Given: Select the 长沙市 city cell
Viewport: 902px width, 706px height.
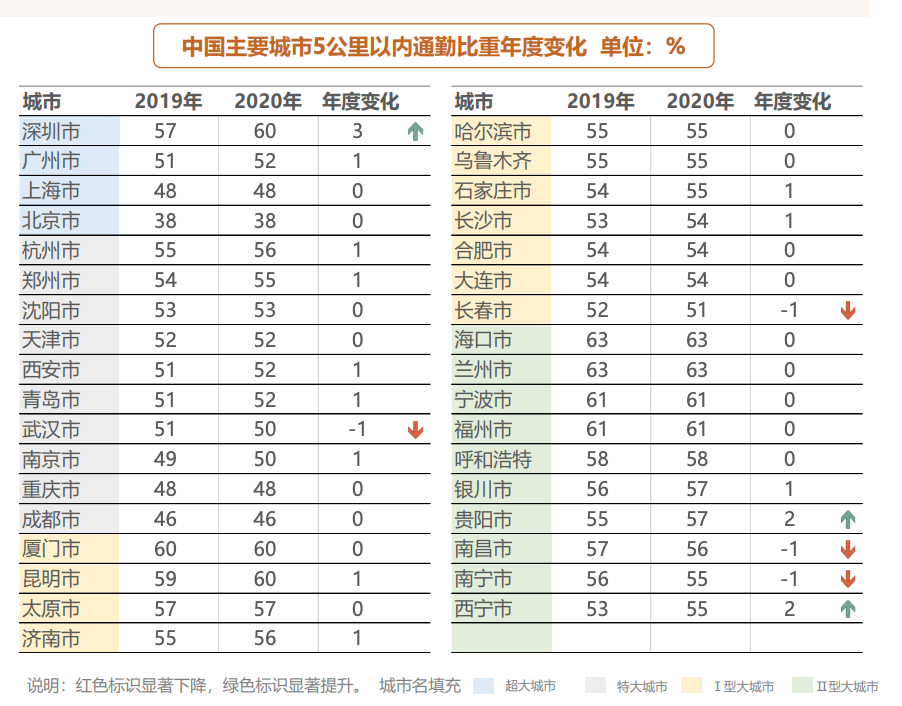Looking at the screenshot, I should (x=502, y=221).
